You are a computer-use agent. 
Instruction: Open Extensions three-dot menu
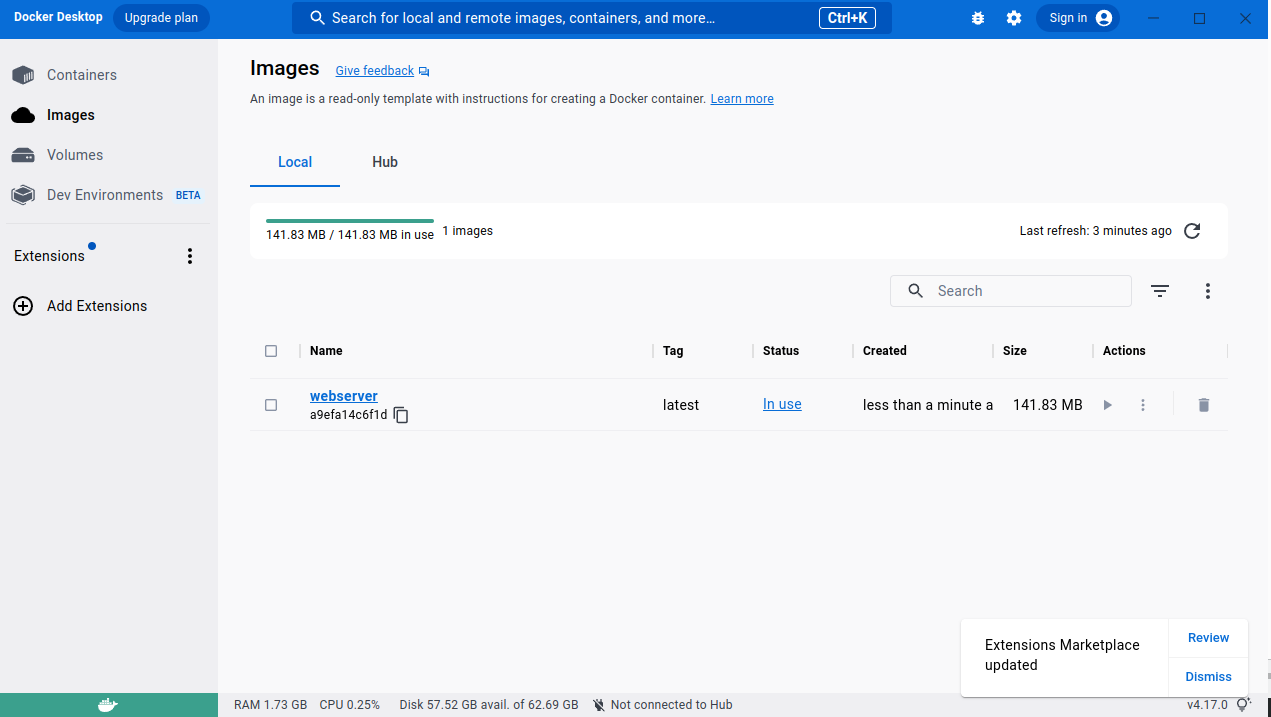(190, 256)
